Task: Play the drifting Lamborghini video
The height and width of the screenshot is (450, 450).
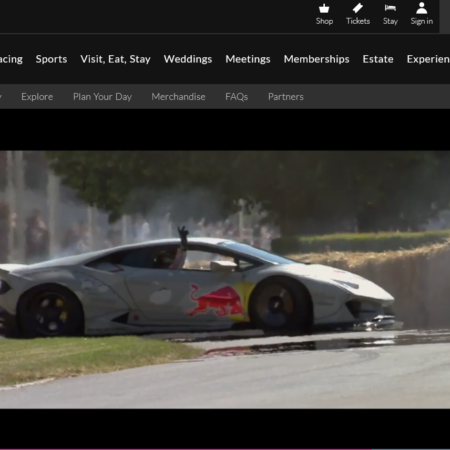Action: (225, 279)
